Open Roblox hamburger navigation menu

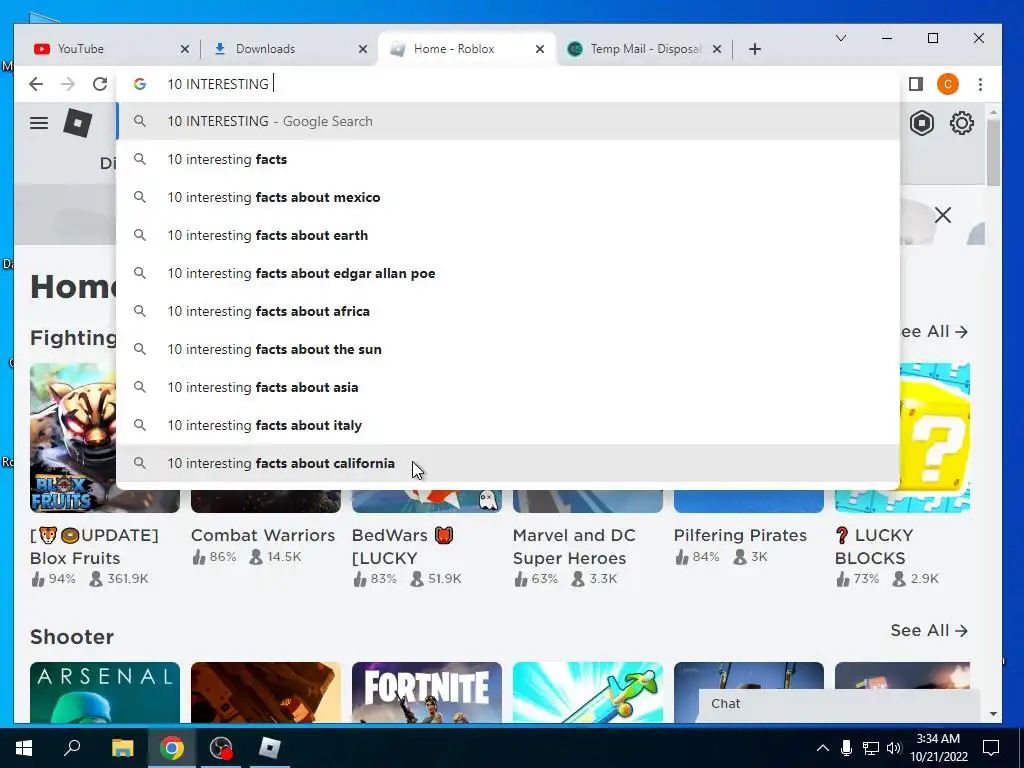click(39, 123)
